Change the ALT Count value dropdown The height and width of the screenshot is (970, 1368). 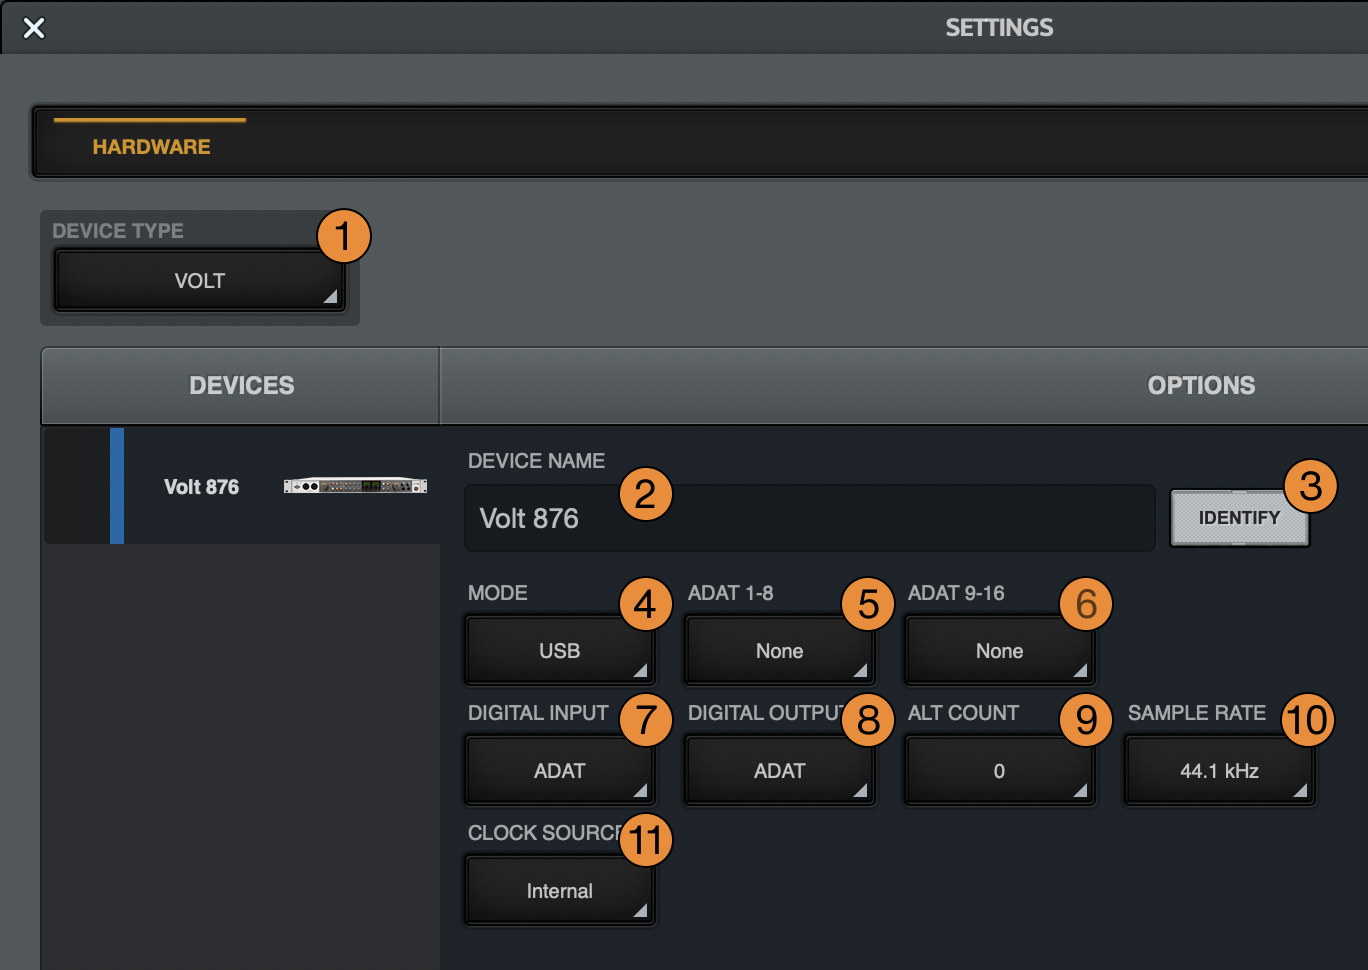[998, 771]
